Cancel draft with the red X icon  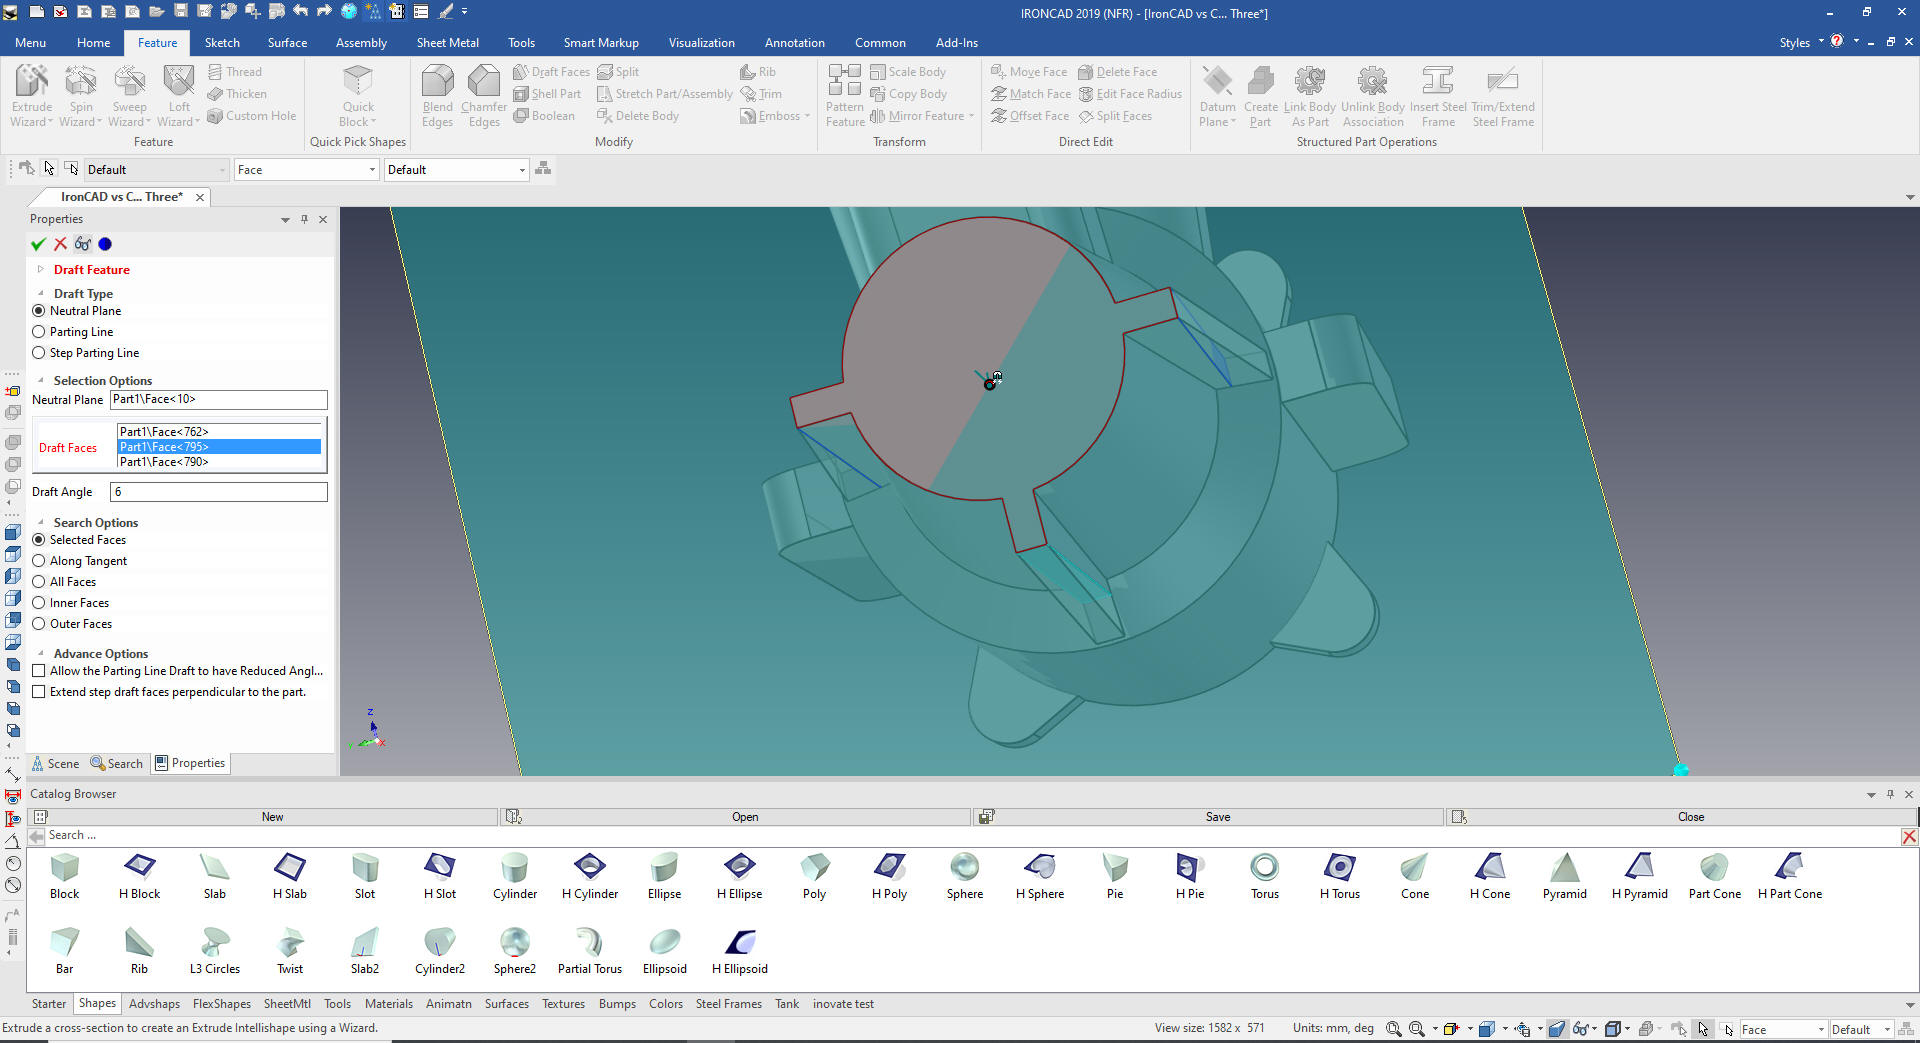coord(60,244)
